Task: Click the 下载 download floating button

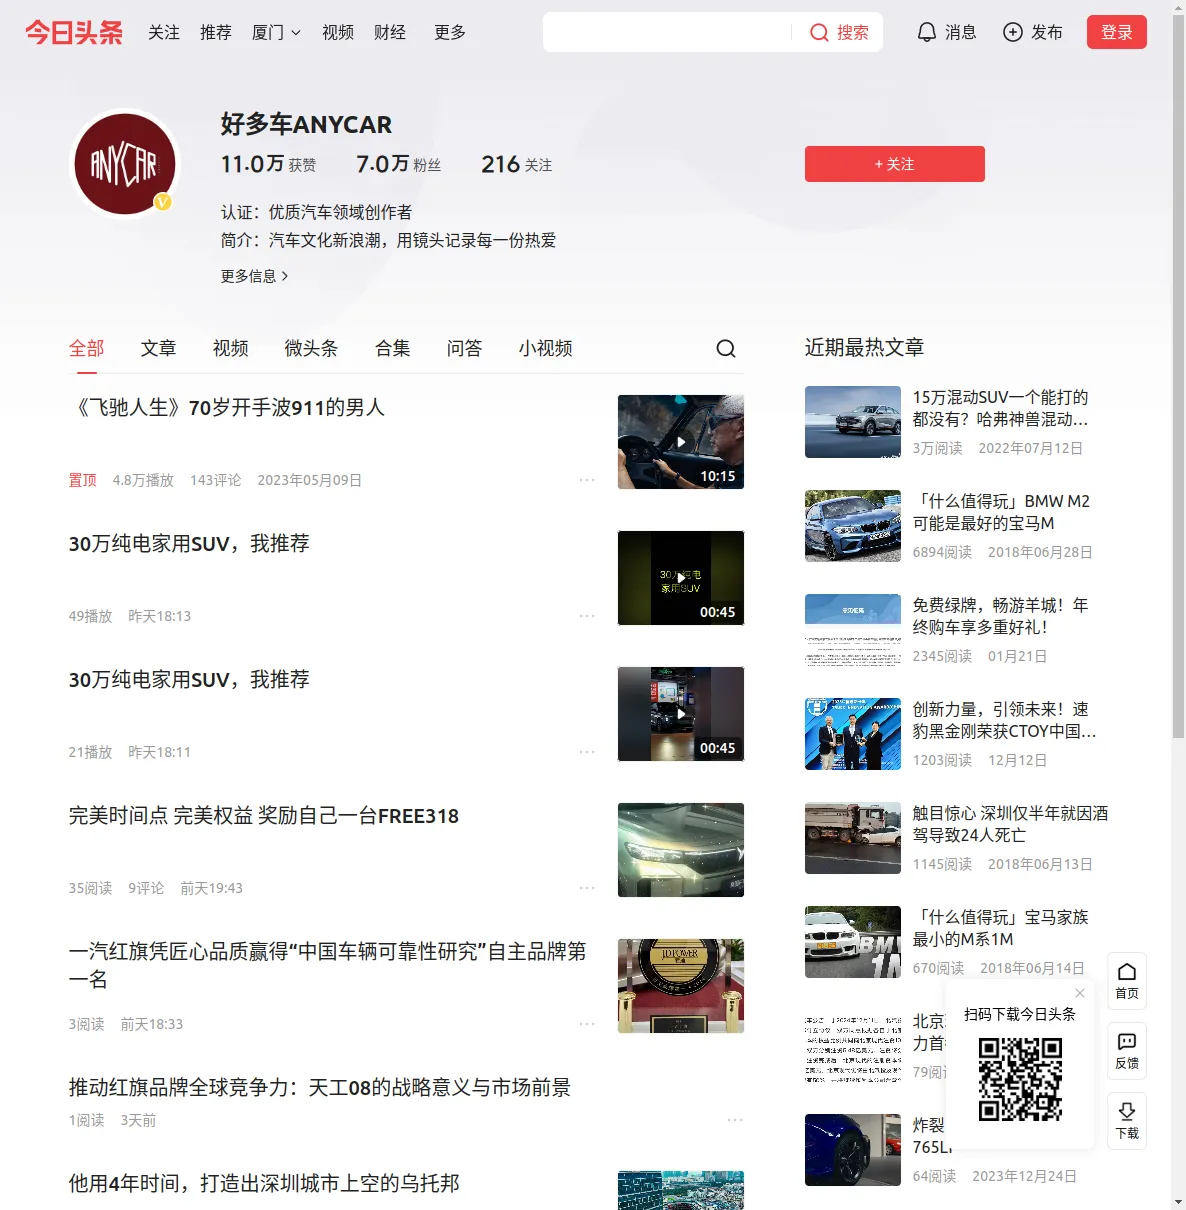Action: [1127, 1121]
